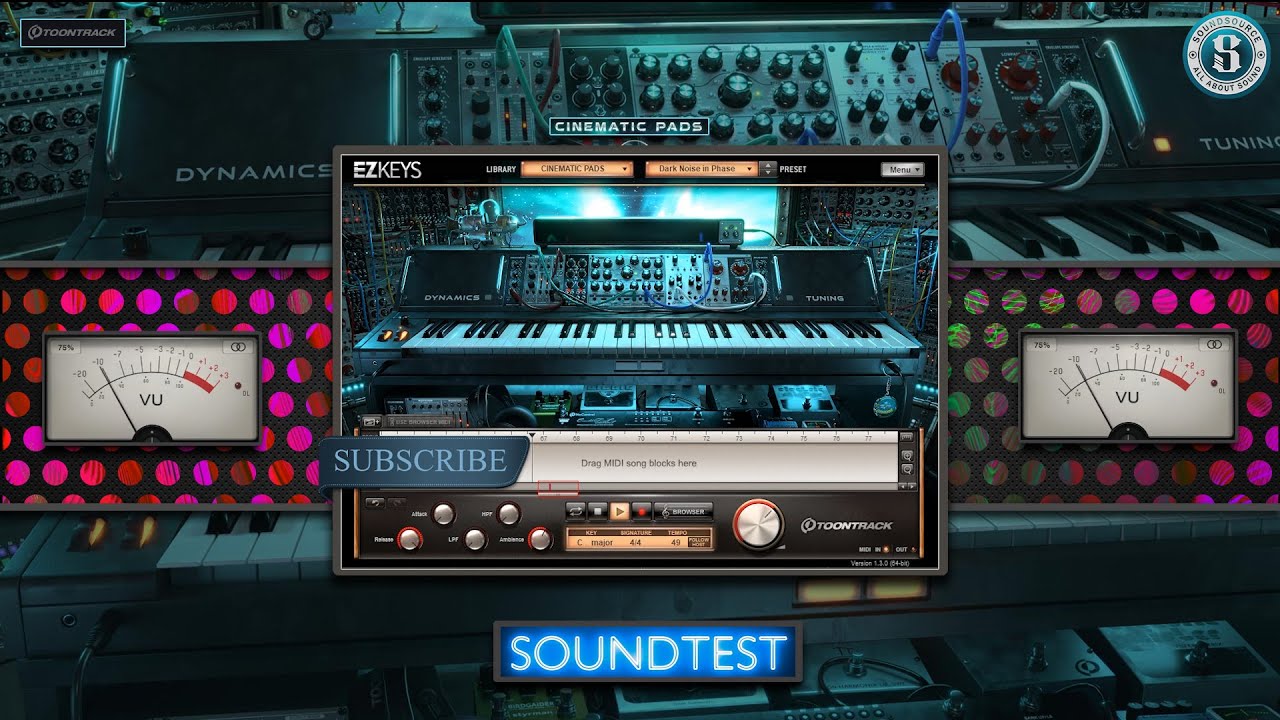Click bar 70 on the timeline ruler

(641, 438)
